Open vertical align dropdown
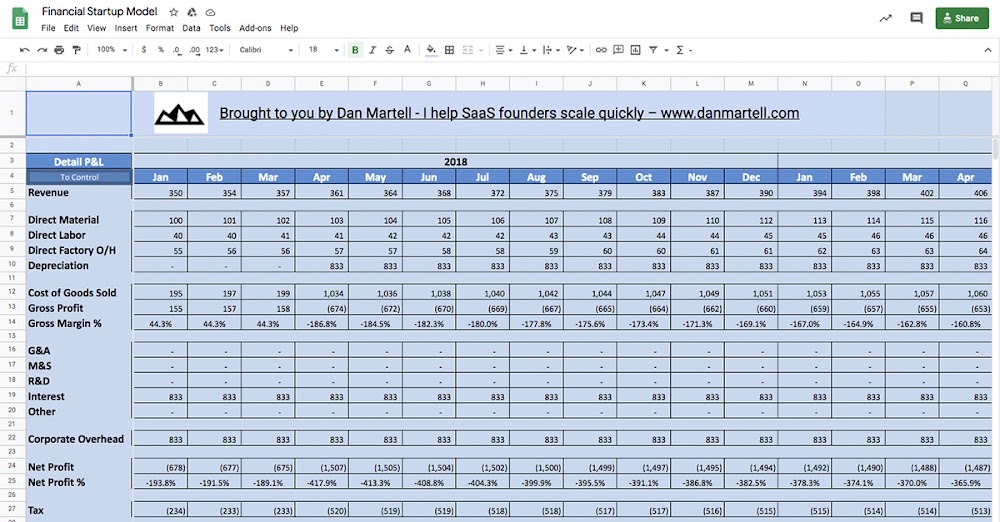Viewport: 1000px width, 522px height. pyautogui.click(x=527, y=50)
